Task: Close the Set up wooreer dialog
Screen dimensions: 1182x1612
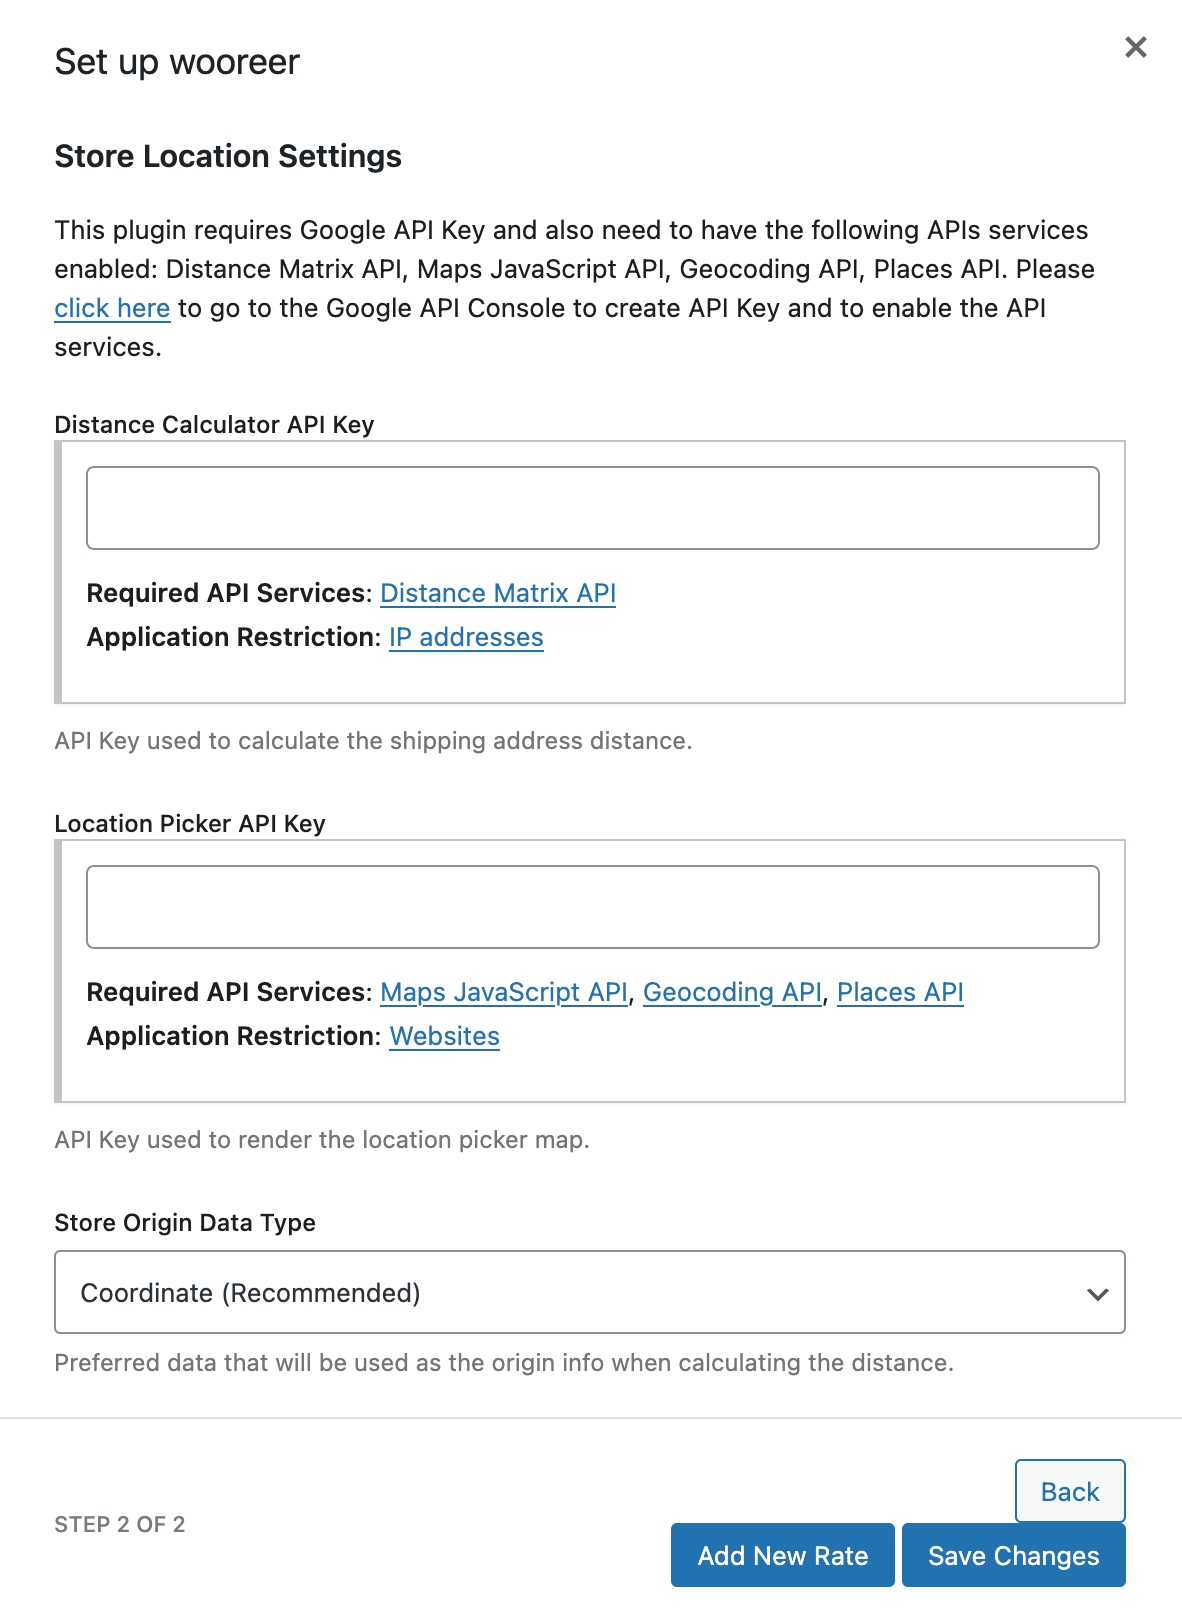Action: 1135,47
